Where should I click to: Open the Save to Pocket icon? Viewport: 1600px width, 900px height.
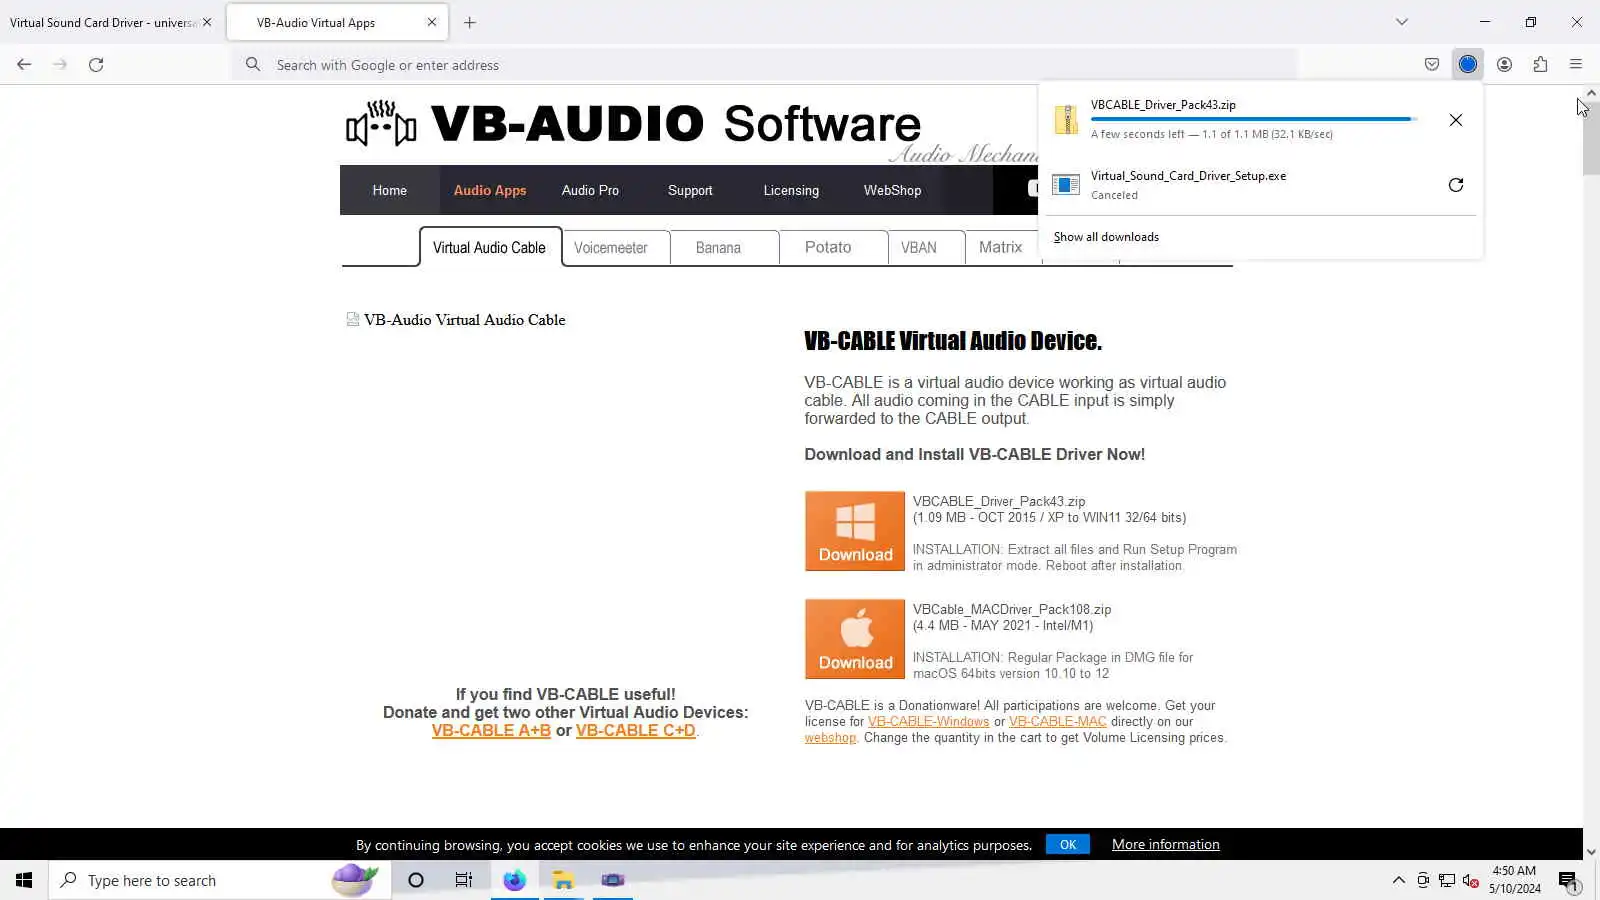(1432, 65)
